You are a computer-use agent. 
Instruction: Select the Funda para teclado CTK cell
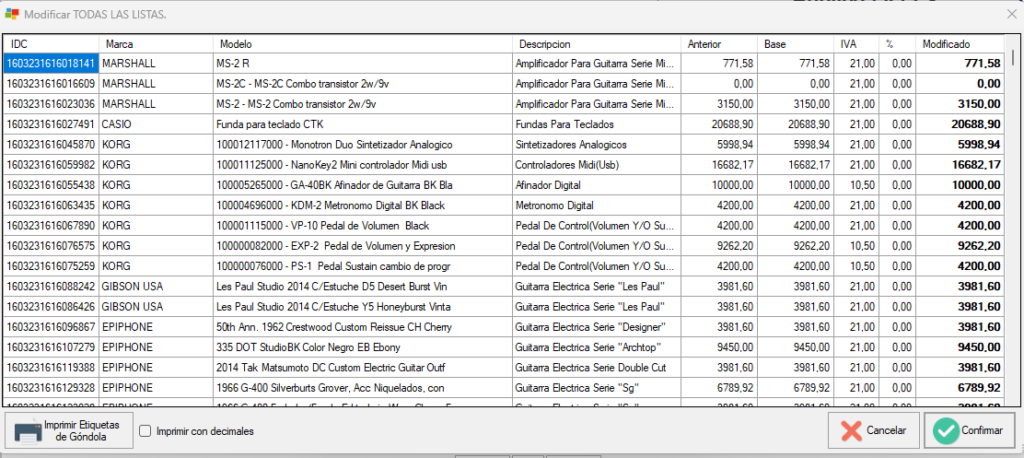(x=362, y=124)
